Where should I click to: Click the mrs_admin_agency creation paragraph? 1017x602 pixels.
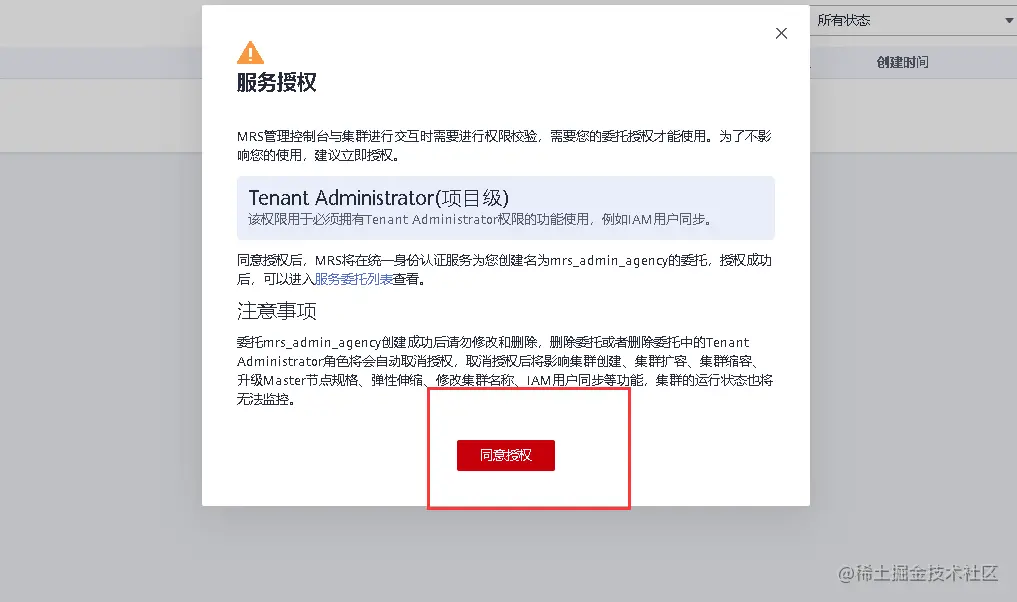click(x=504, y=269)
